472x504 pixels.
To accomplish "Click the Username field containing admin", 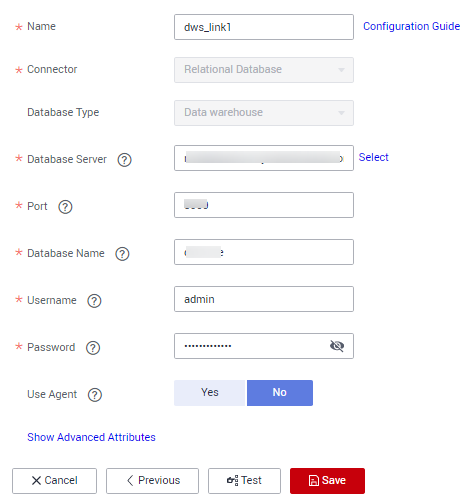I will [x=264, y=299].
